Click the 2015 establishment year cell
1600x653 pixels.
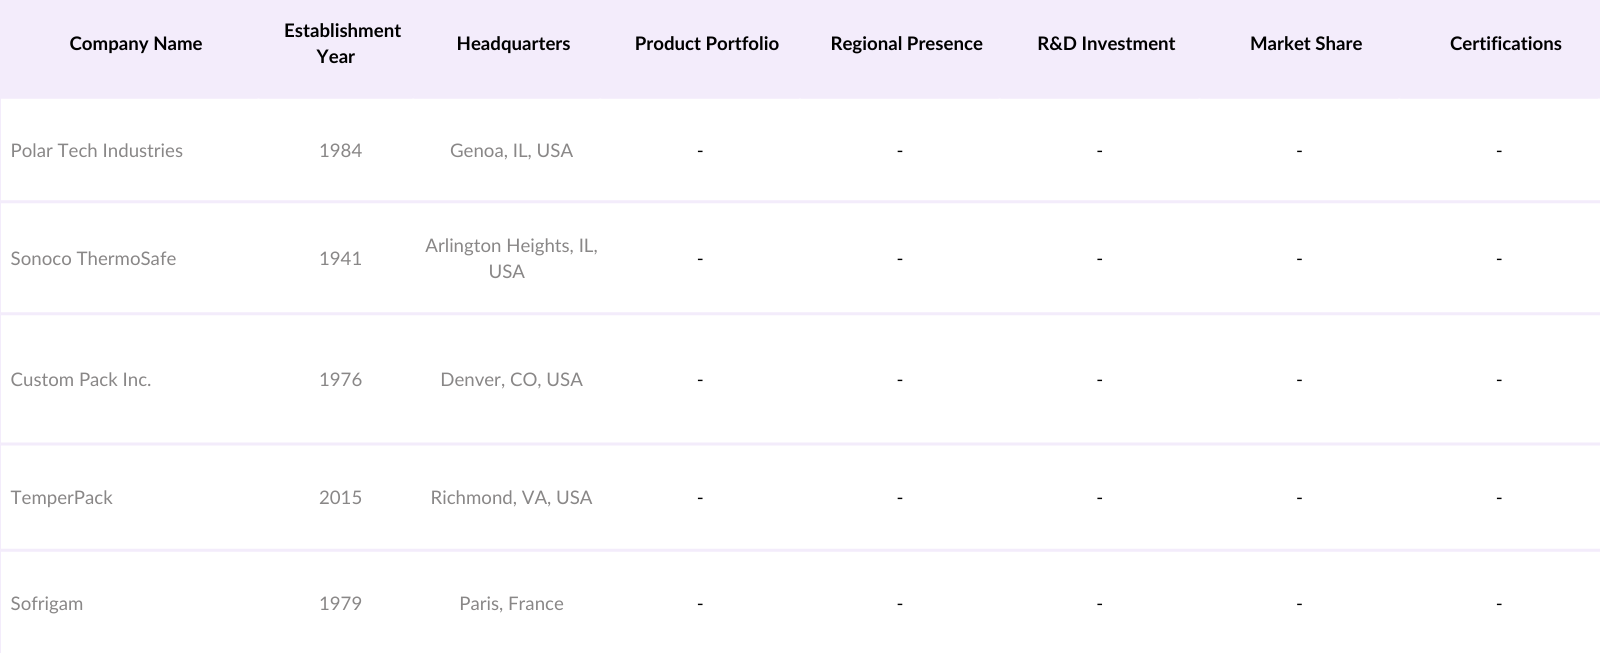pyautogui.click(x=340, y=498)
